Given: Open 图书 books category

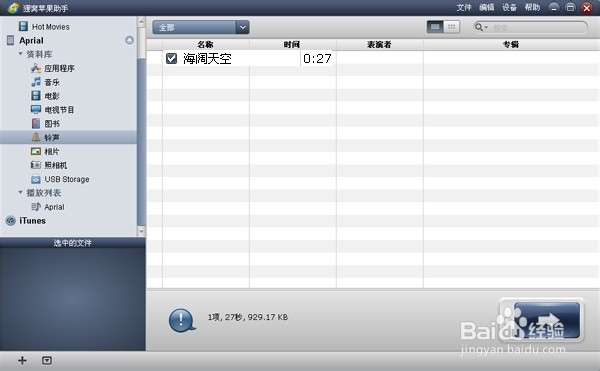Looking at the screenshot, I should (x=52, y=124).
